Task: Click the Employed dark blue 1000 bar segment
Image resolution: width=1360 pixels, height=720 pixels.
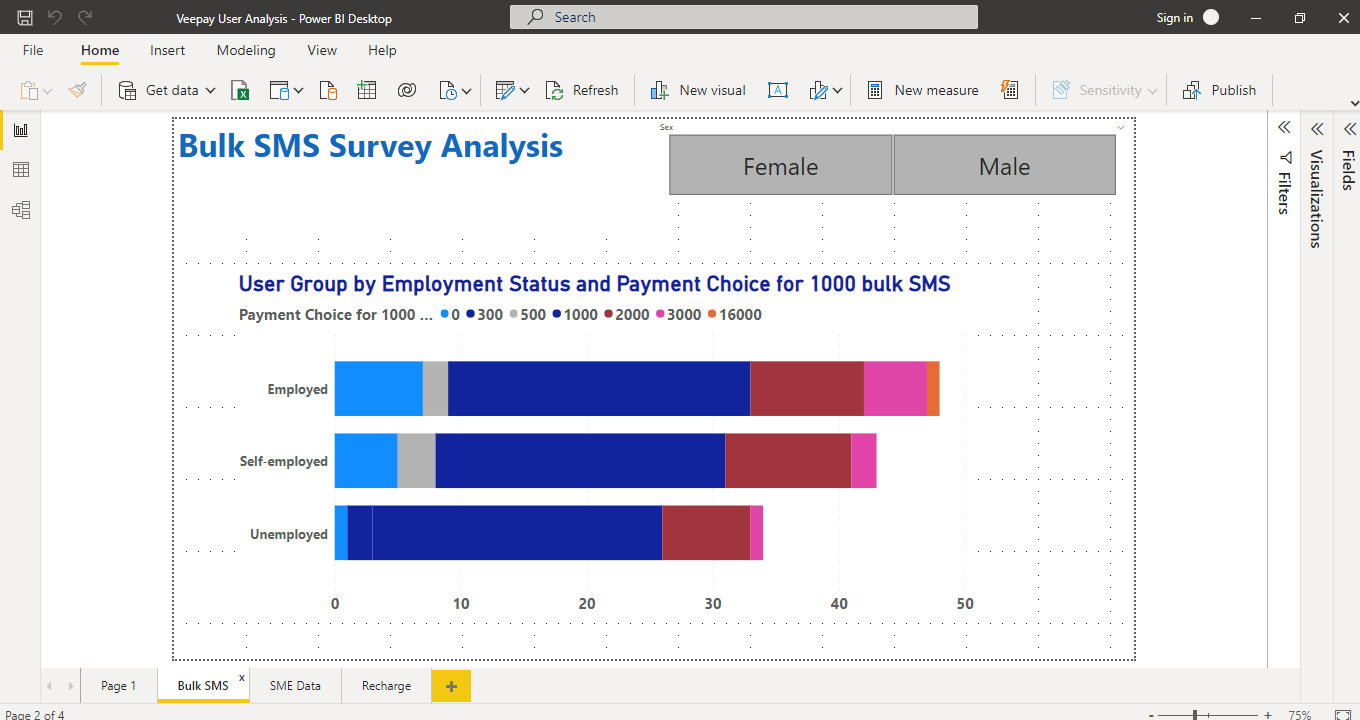Action: [599, 389]
